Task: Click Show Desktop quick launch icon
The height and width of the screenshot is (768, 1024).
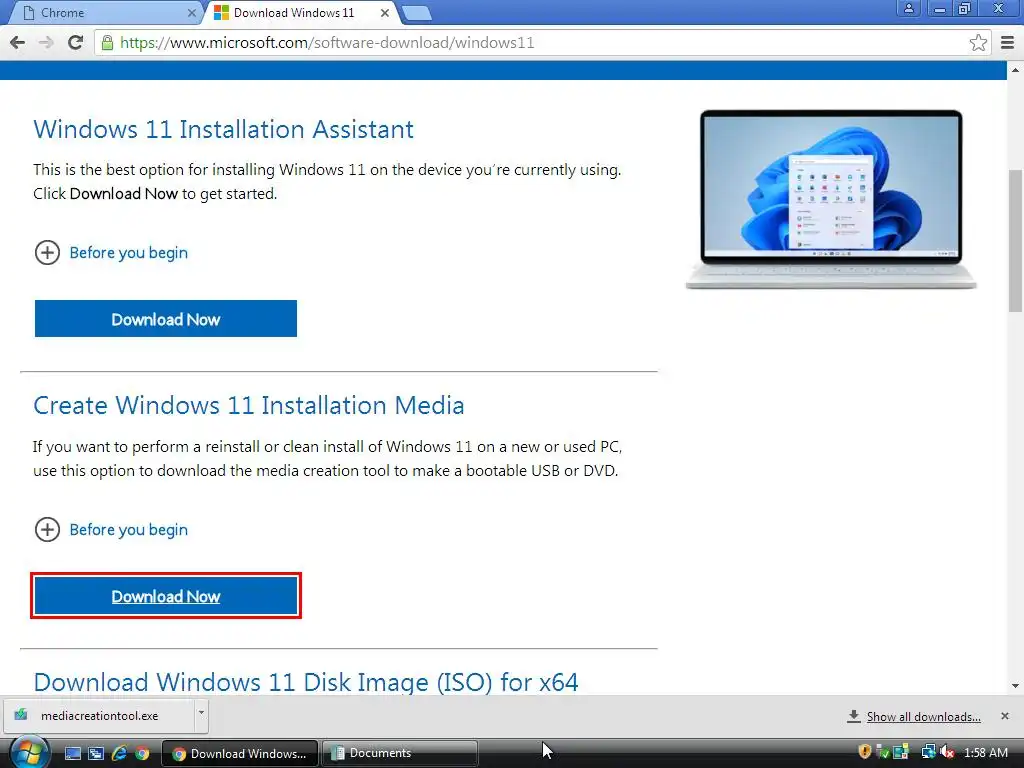Action: click(x=73, y=754)
